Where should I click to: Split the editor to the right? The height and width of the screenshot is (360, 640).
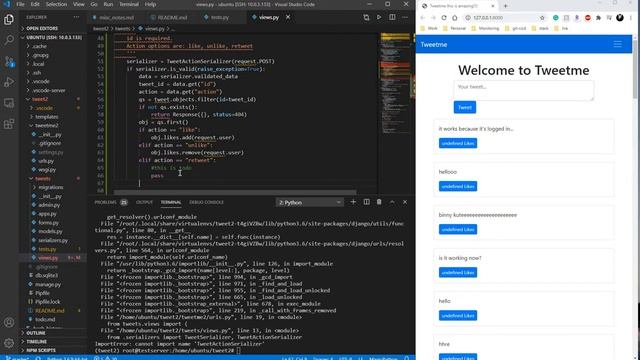tap(392, 18)
